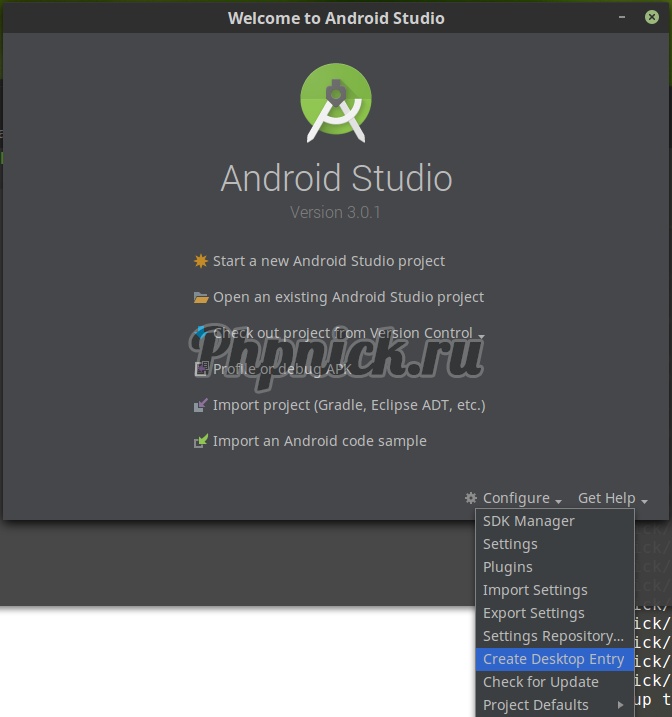
Task: Click the Configure gear icon
Action: tap(471, 498)
